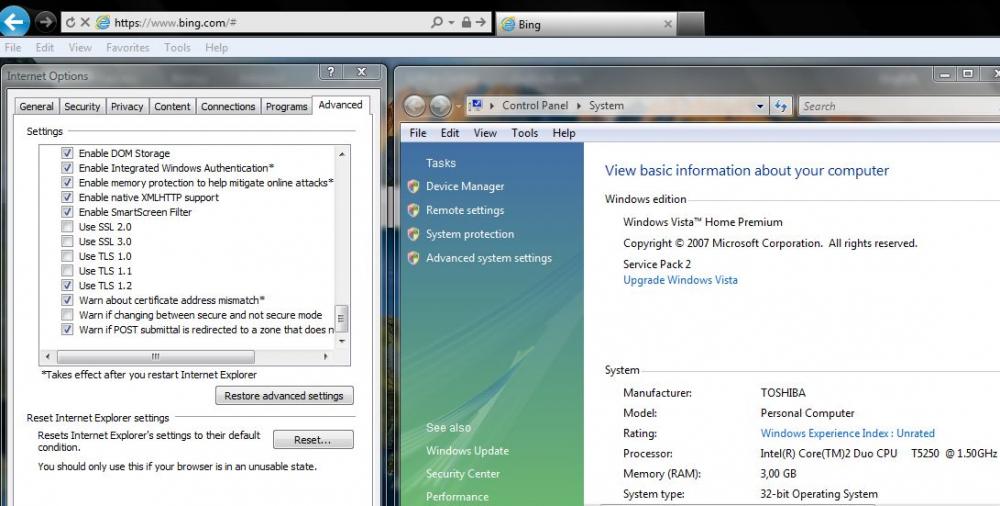Click the shield icon beside System protection
1000x506 pixels.
click(x=413, y=234)
